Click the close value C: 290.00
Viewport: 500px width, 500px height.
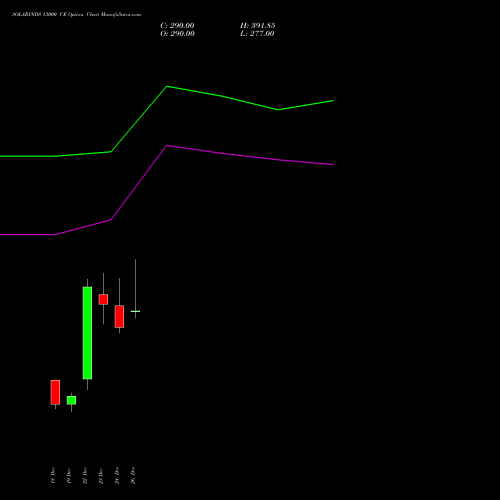coord(177,26)
